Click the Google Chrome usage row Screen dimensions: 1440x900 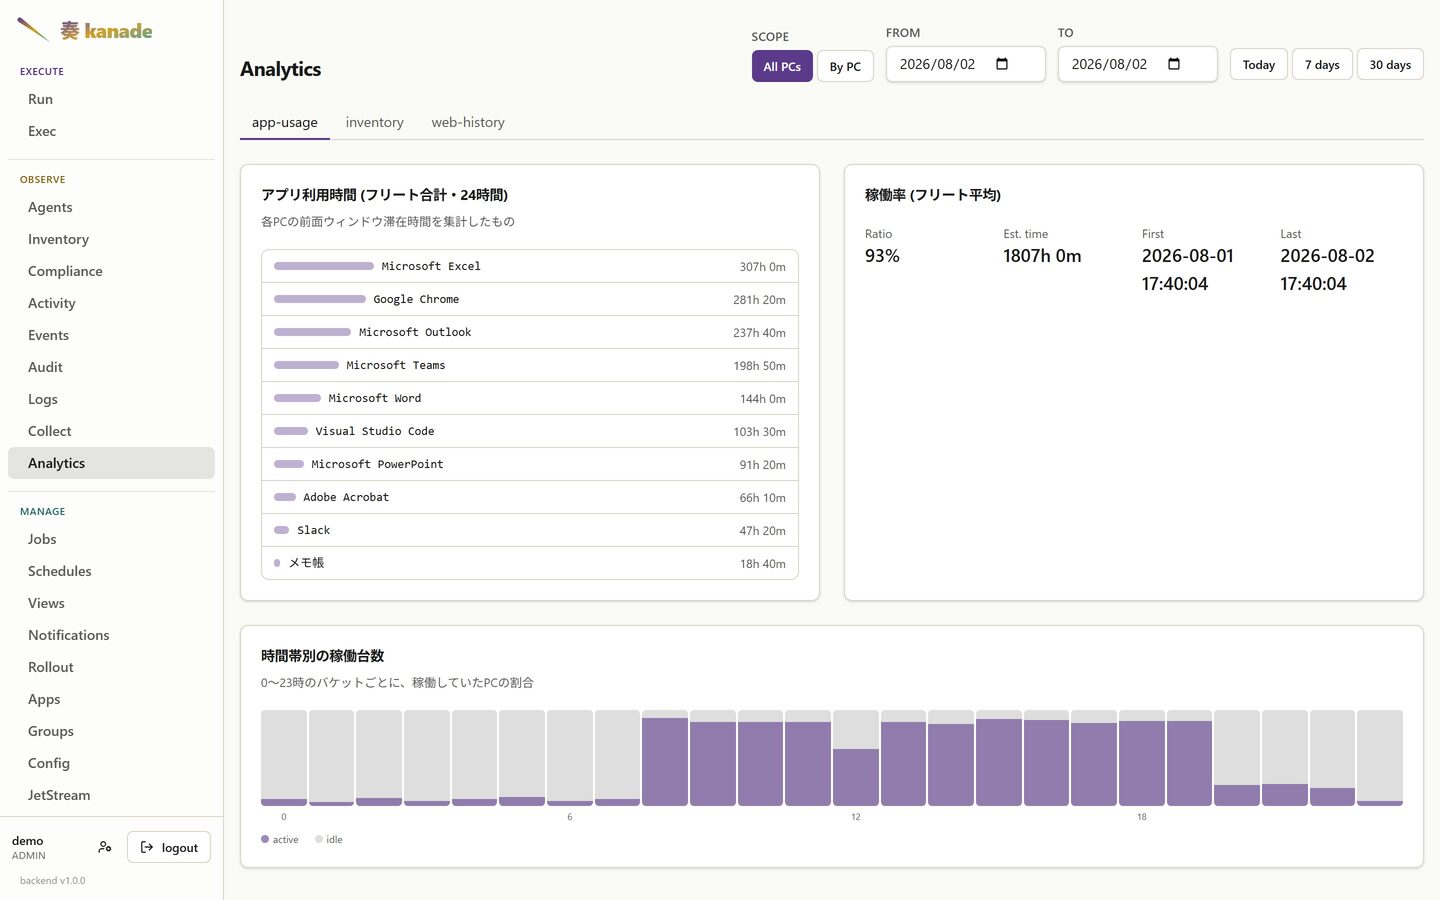[x=530, y=299]
